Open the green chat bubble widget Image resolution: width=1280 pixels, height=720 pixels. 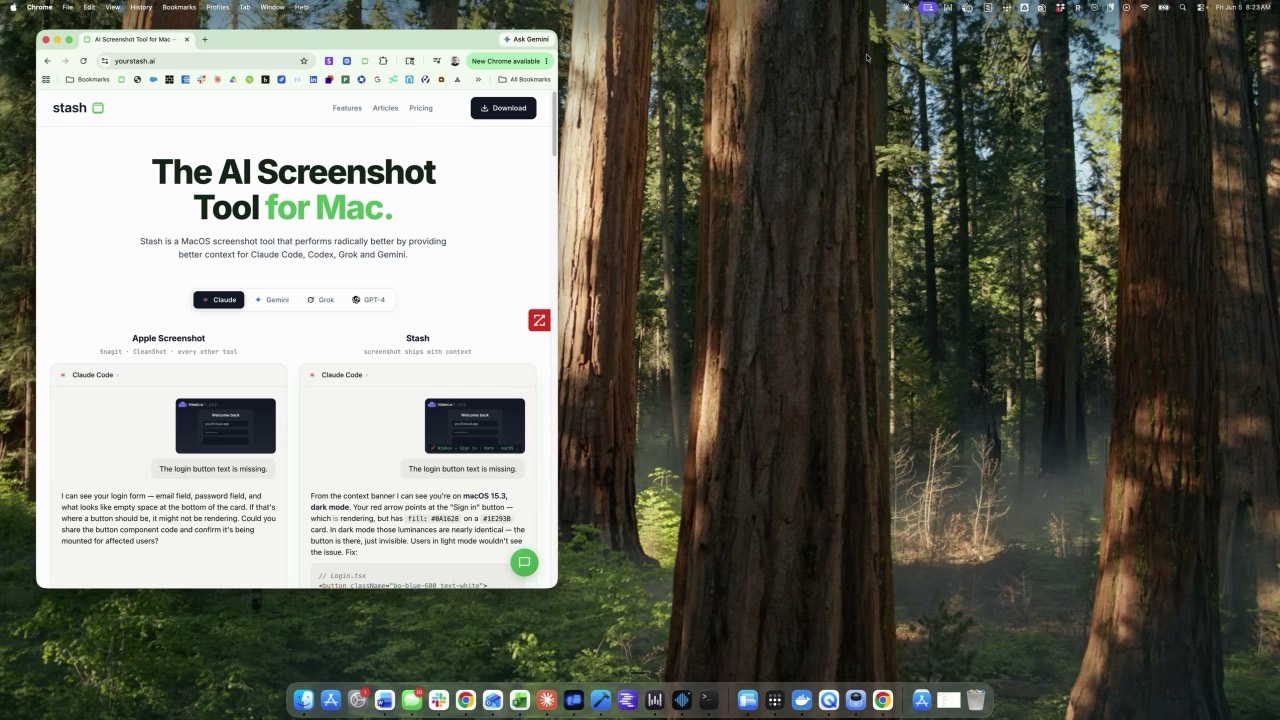click(x=524, y=562)
